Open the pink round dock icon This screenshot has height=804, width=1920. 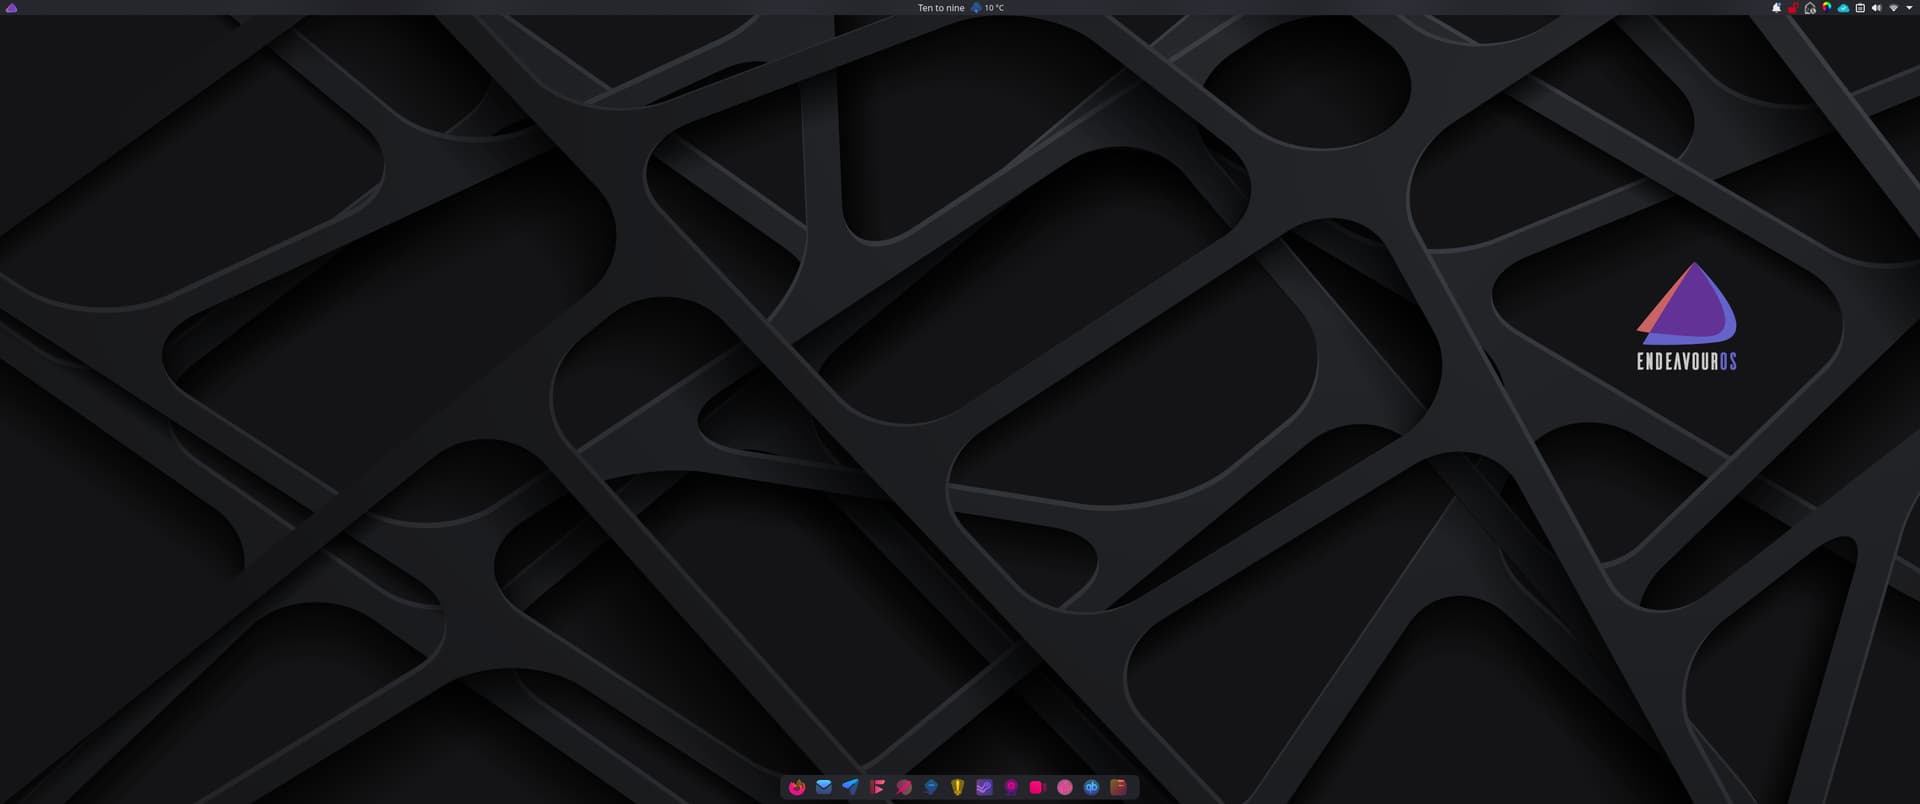click(x=1065, y=787)
